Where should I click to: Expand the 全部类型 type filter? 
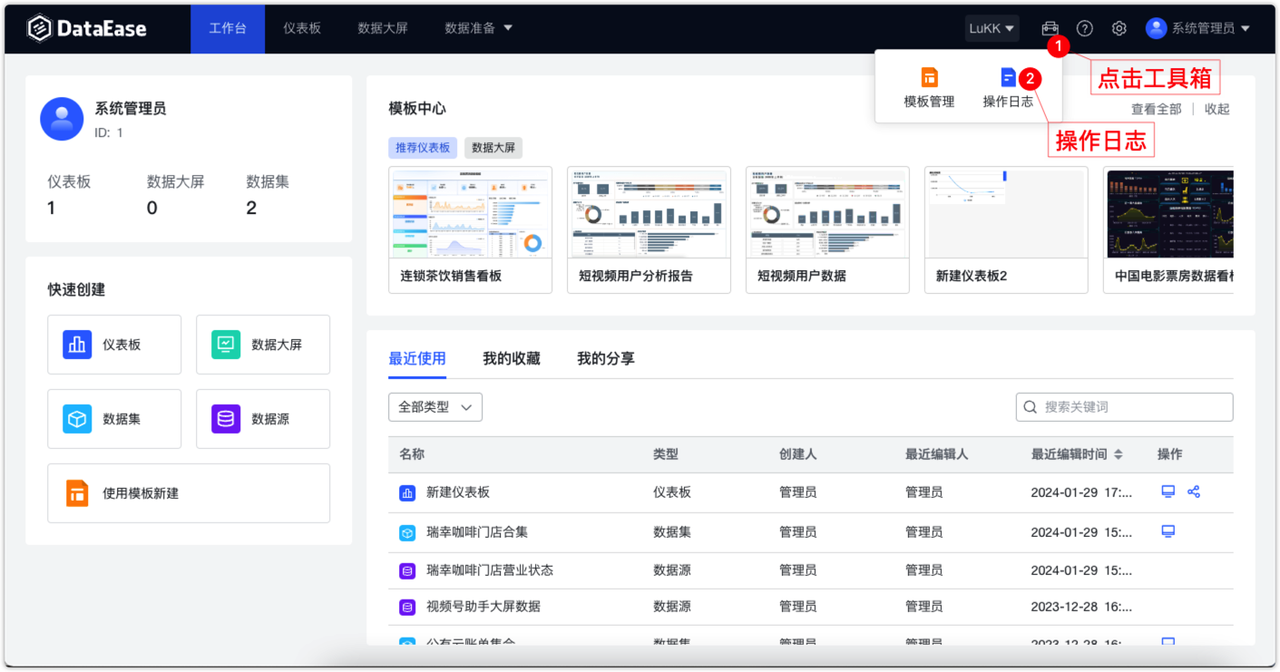pos(435,407)
